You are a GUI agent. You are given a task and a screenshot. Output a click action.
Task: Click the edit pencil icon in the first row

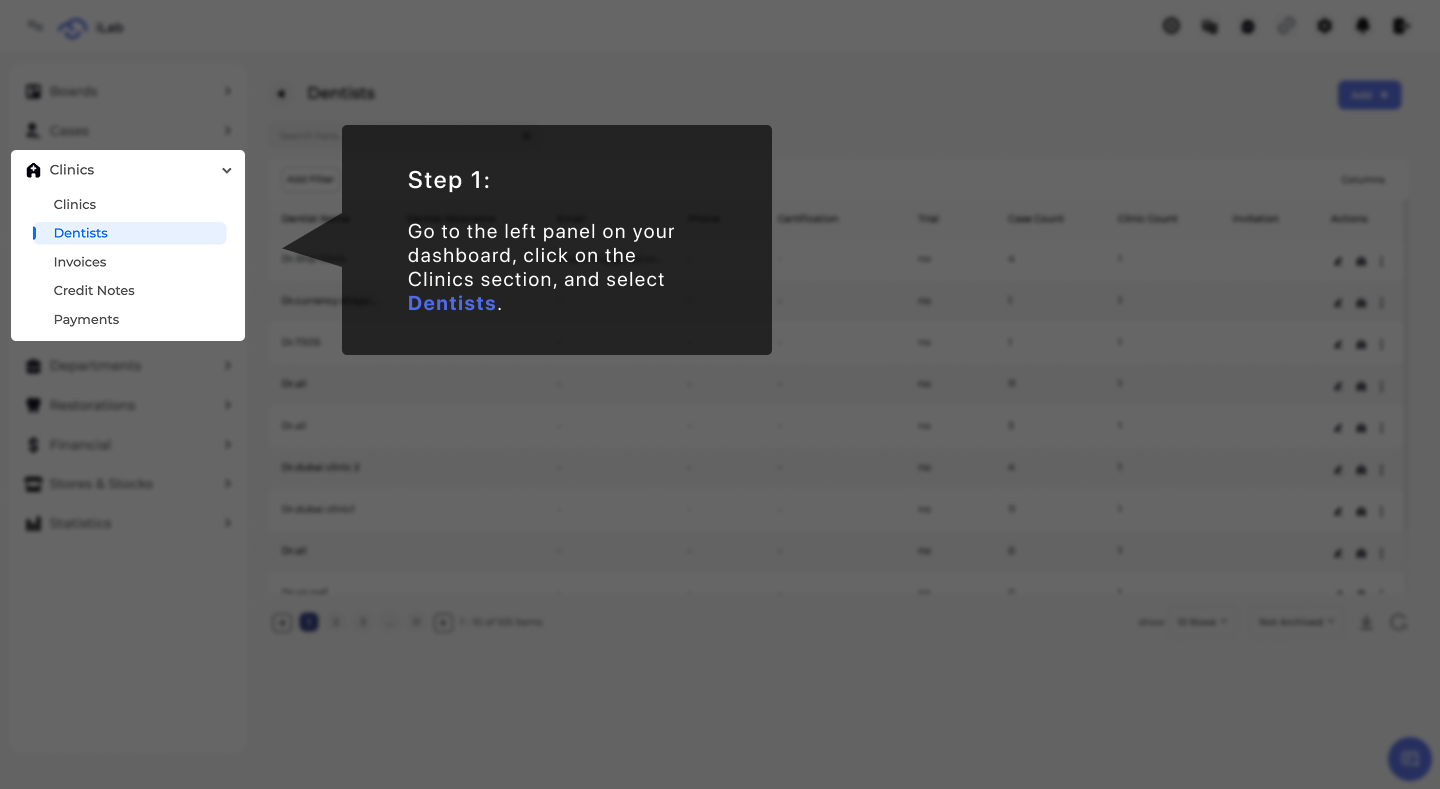point(1338,261)
